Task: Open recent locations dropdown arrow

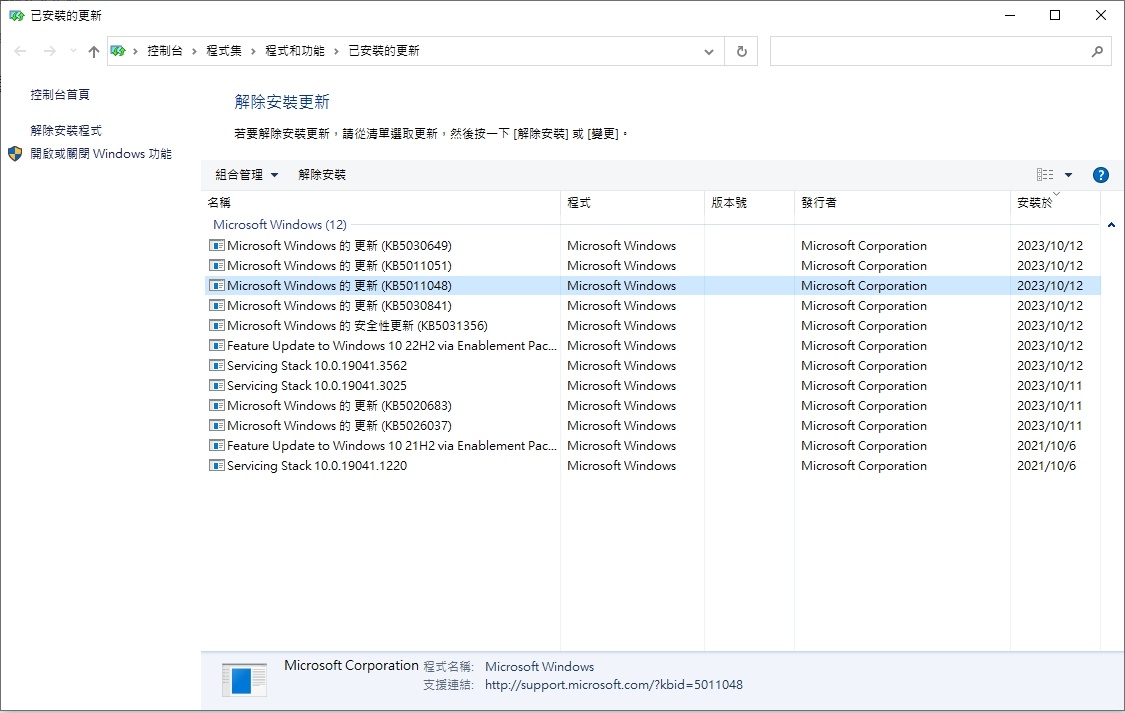Action: click(x=73, y=51)
